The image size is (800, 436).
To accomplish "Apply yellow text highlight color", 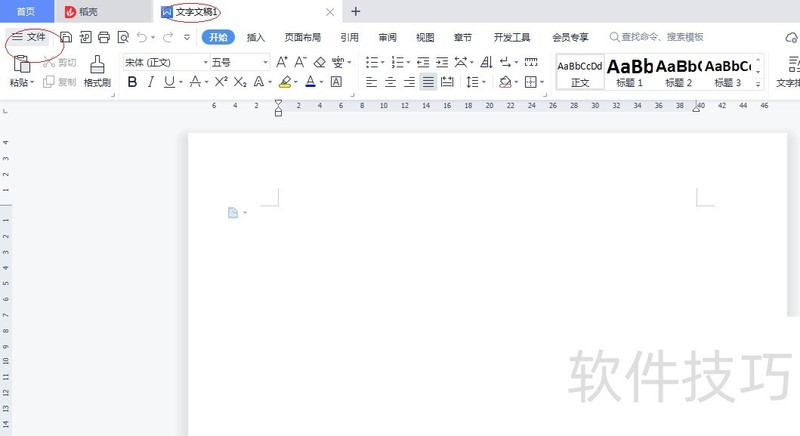I will [x=285, y=82].
